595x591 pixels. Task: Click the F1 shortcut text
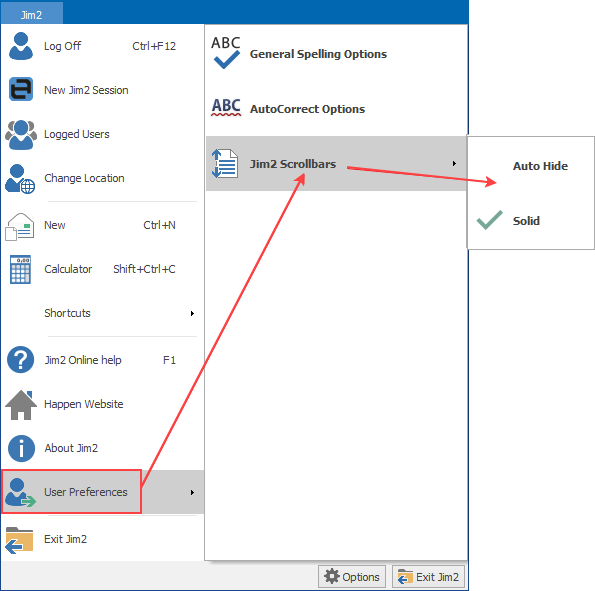click(169, 360)
